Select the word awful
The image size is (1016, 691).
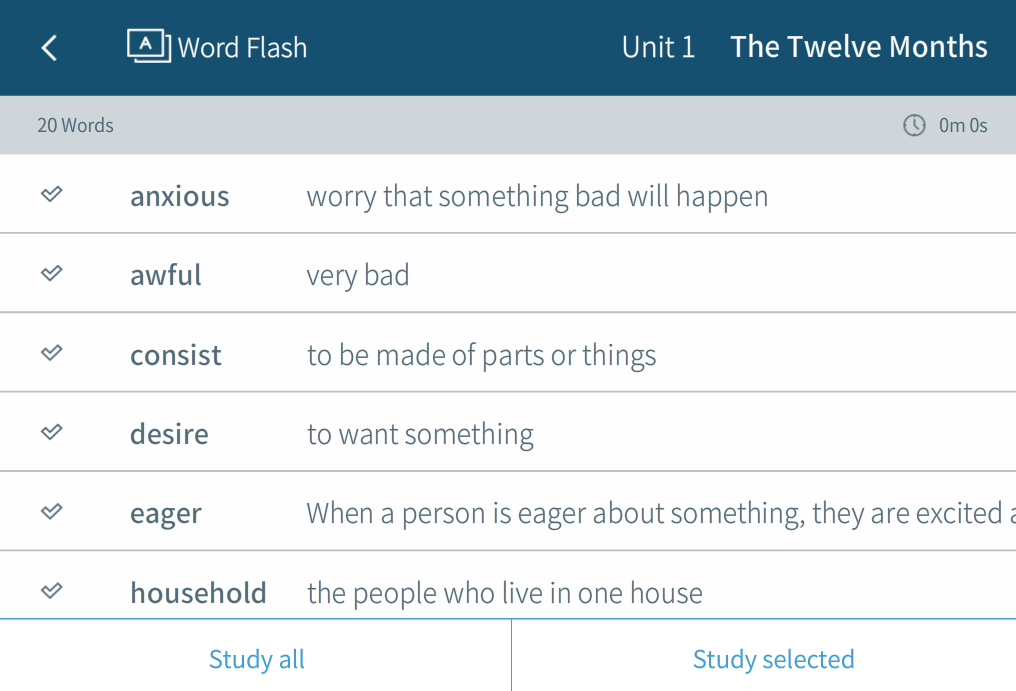(166, 275)
